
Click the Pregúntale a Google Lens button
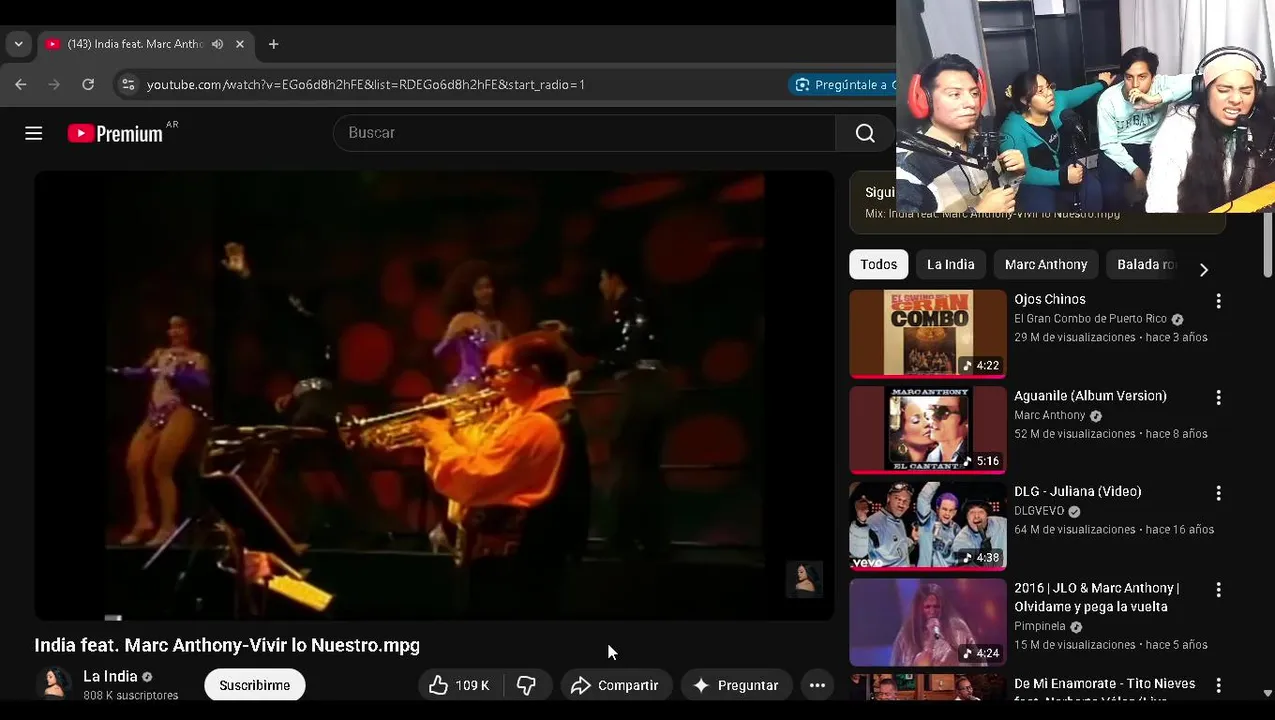tap(845, 85)
